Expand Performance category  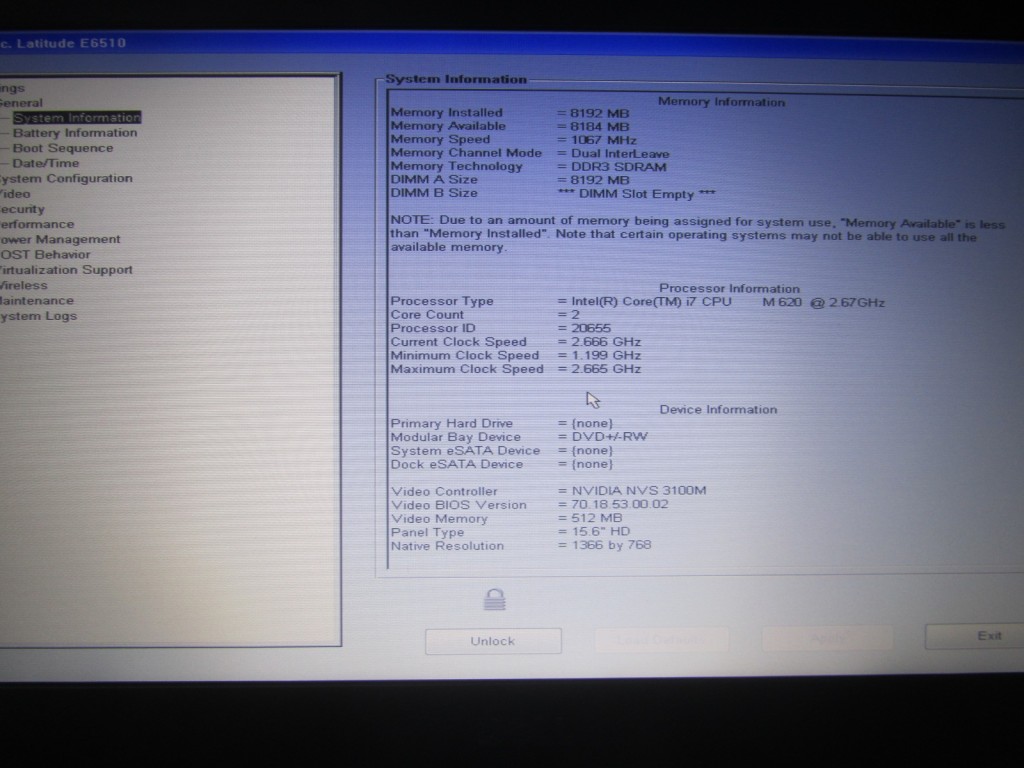pyautogui.click(x=37, y=224)
